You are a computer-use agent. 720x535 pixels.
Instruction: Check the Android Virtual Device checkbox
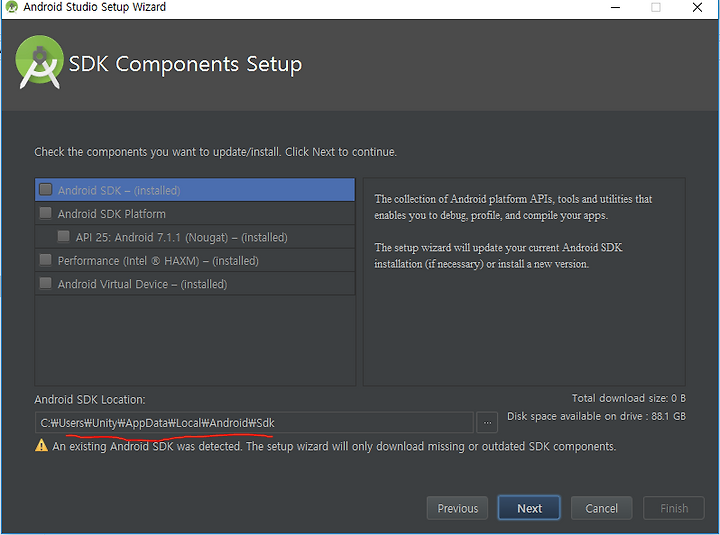45,283
